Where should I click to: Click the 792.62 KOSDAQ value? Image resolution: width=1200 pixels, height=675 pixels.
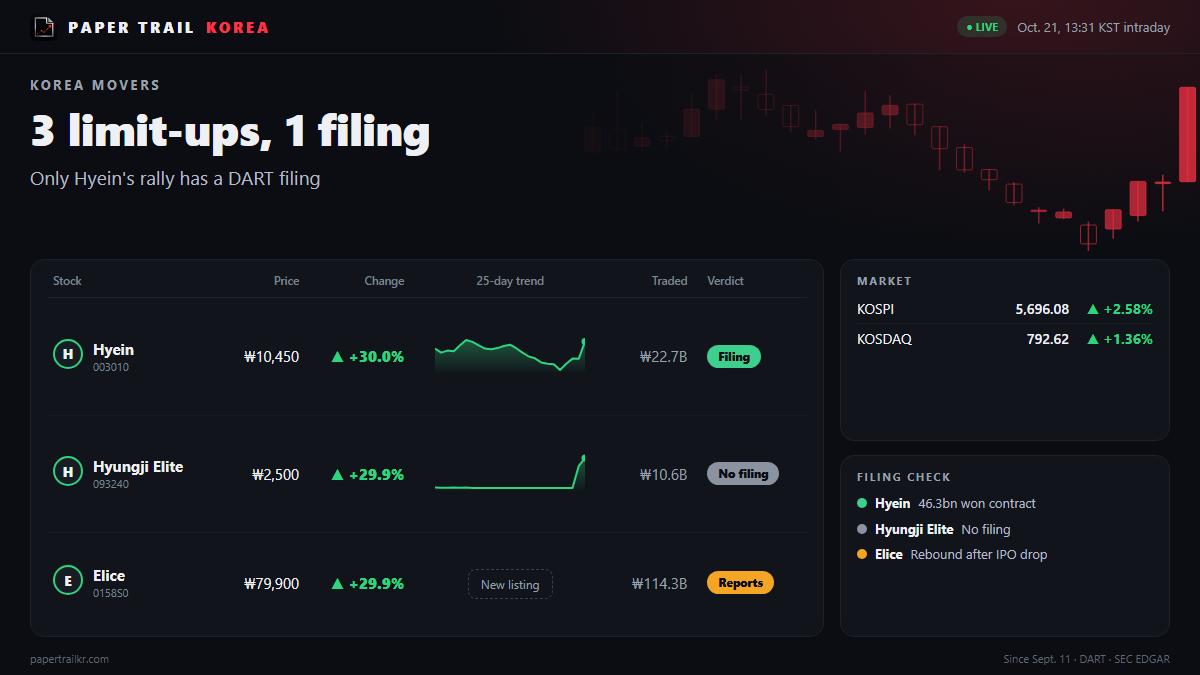(x=1048, y=339)
